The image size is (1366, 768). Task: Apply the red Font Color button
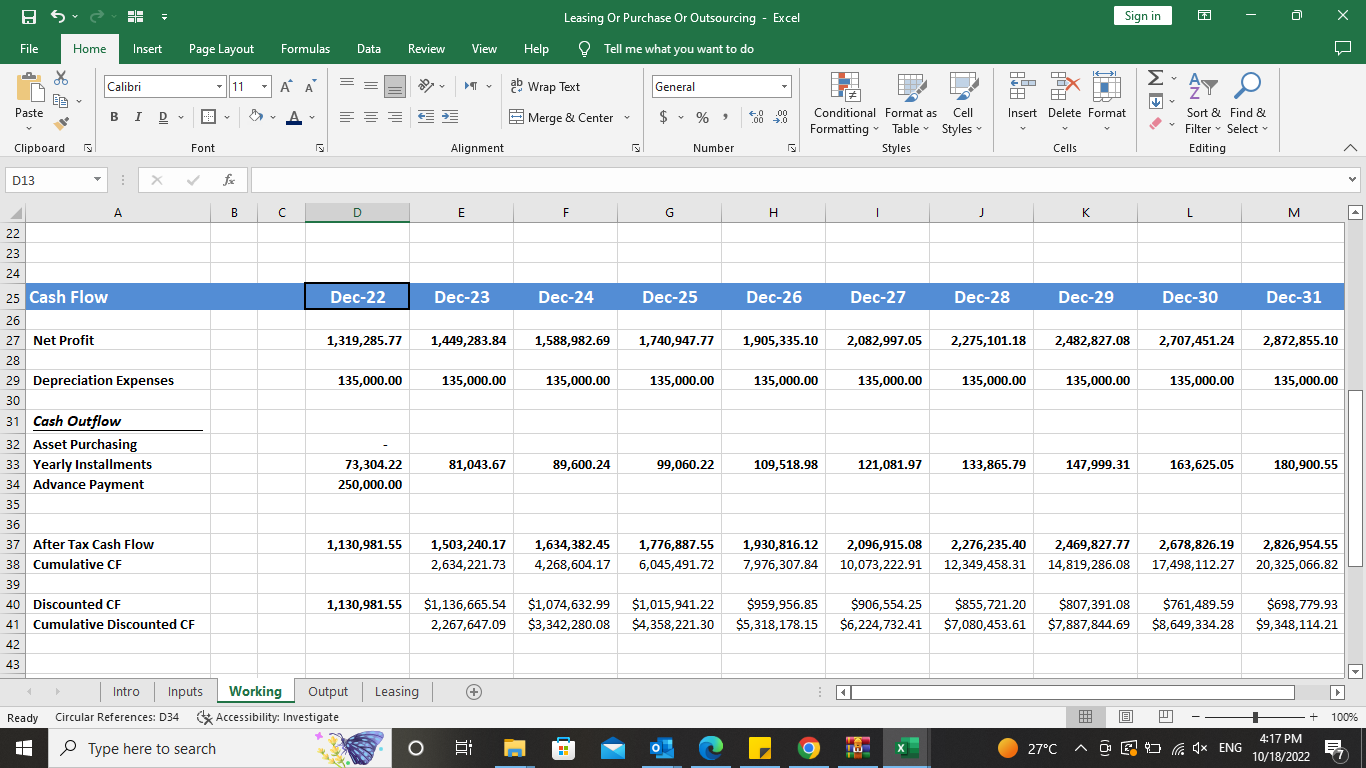tap(294, 118)
